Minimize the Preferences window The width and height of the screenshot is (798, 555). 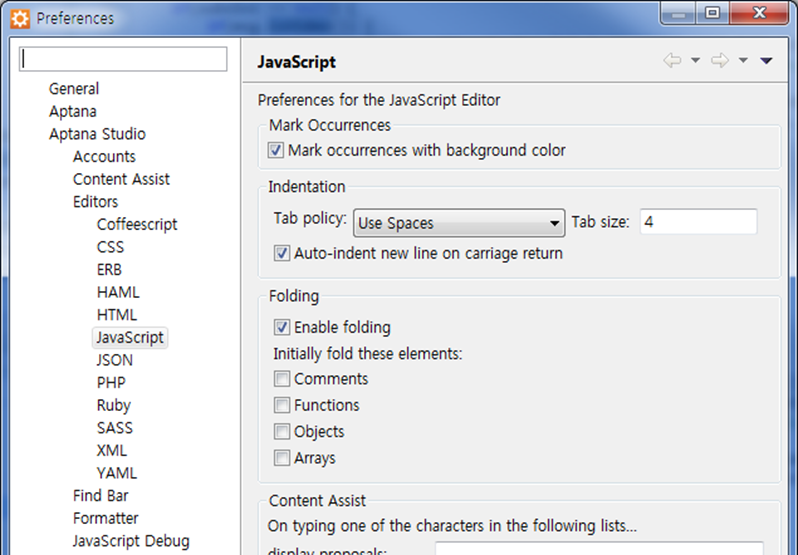coord(678,12)
